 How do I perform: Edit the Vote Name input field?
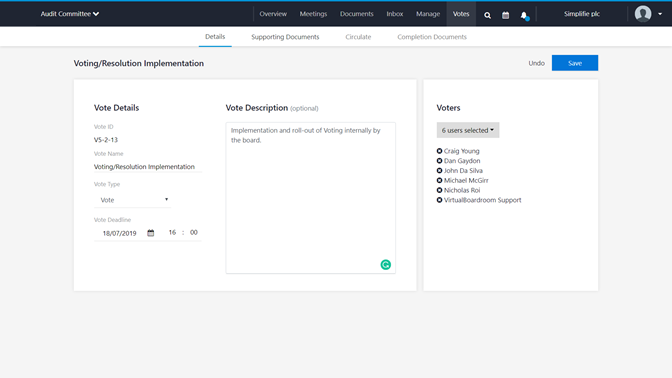tap(148, 167)
